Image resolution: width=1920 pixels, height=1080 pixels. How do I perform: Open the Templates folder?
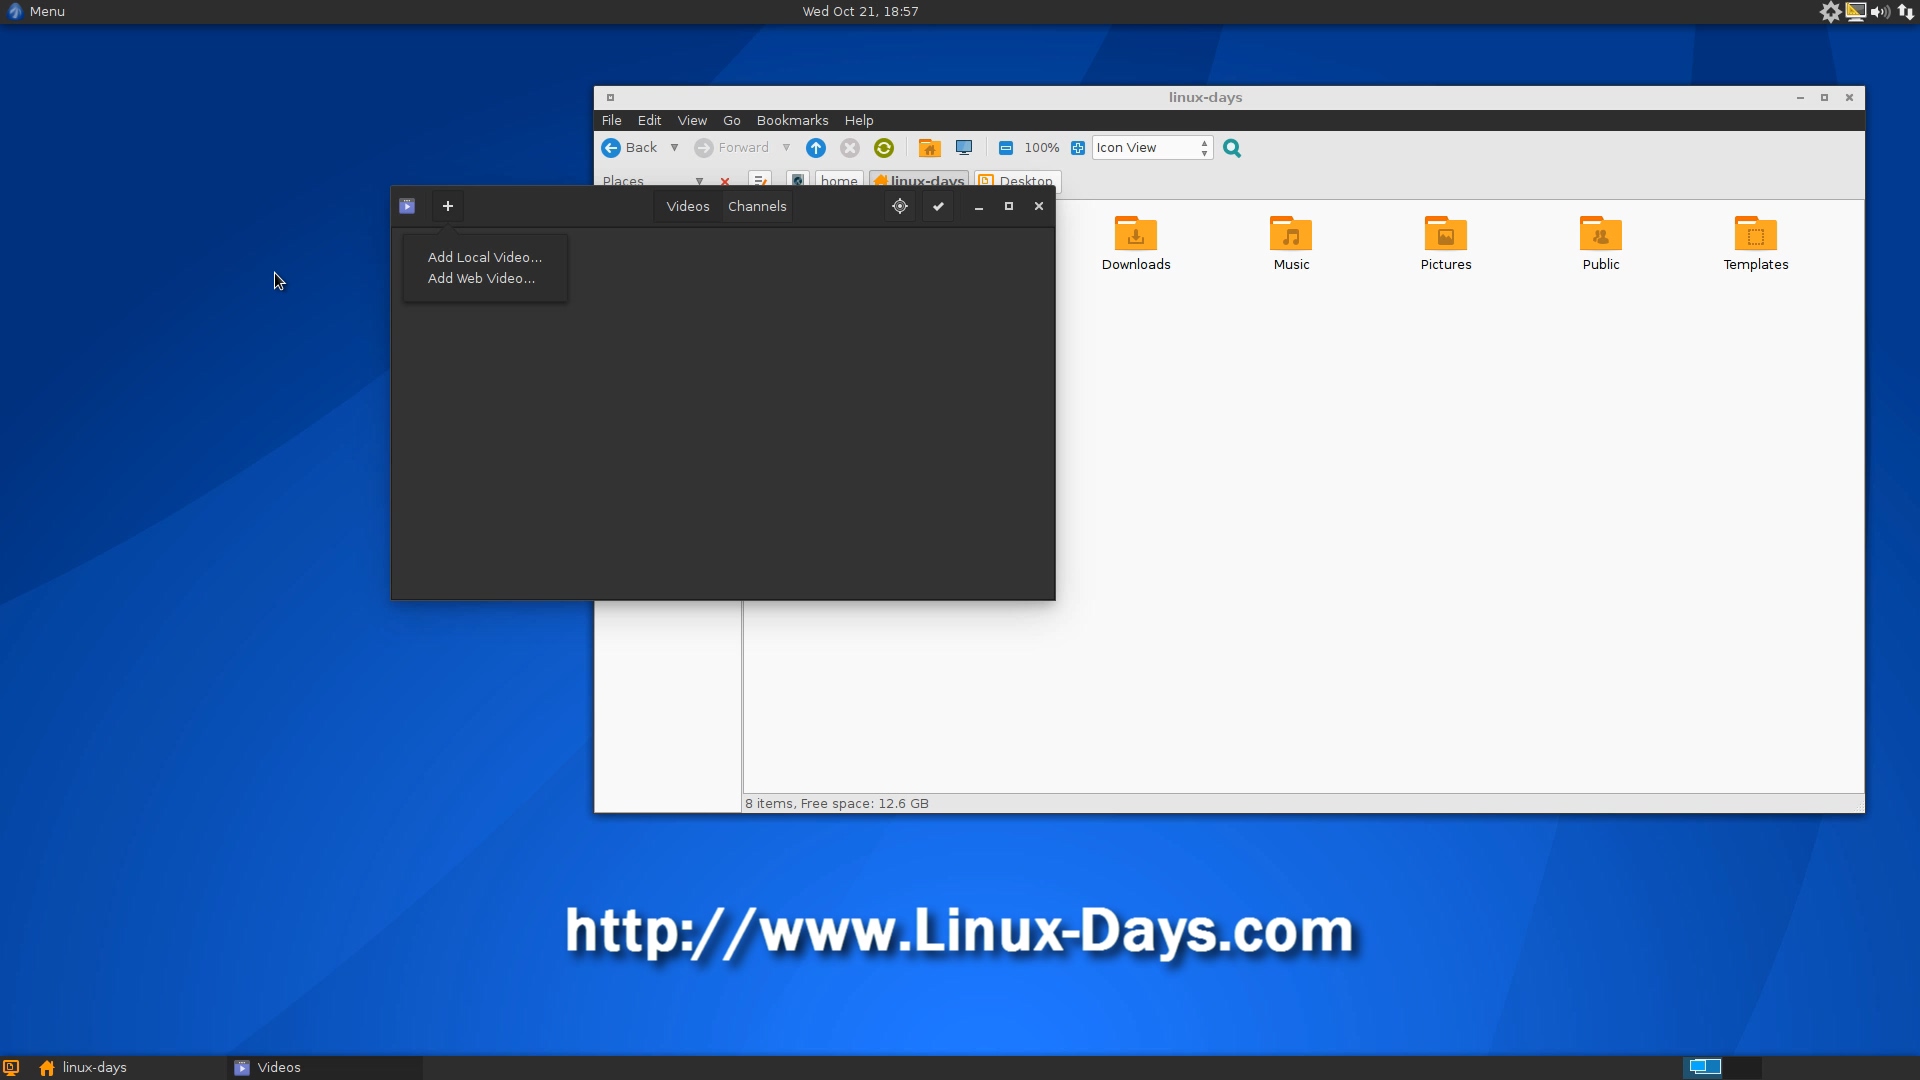(x=1756, y=243)
